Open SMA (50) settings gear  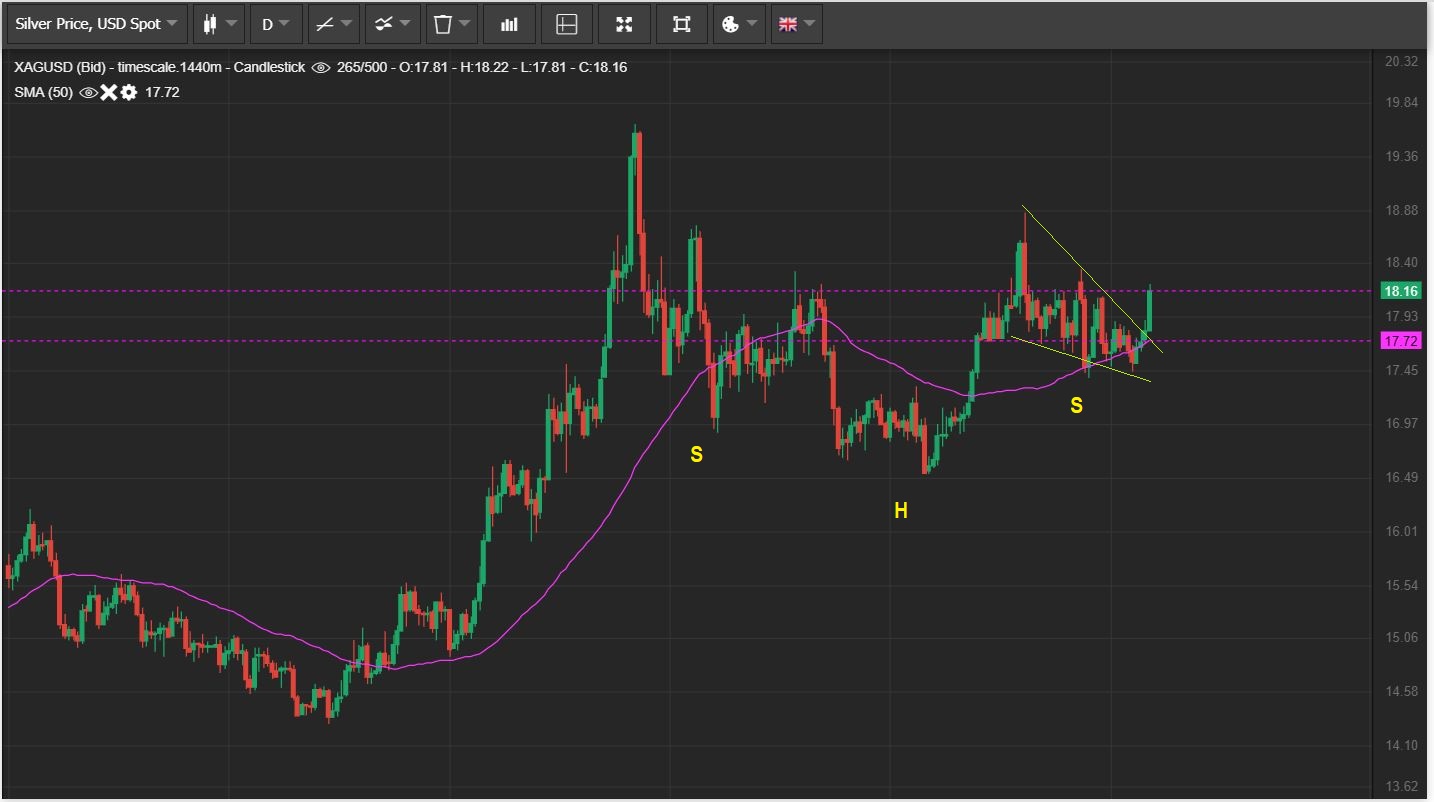pos(128,92)
